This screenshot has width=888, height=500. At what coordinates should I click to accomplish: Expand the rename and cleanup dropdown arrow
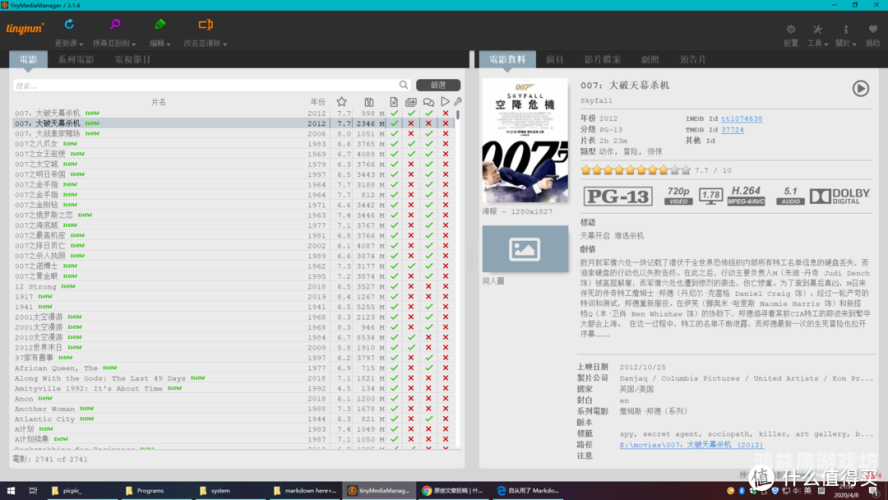[225, 44]
